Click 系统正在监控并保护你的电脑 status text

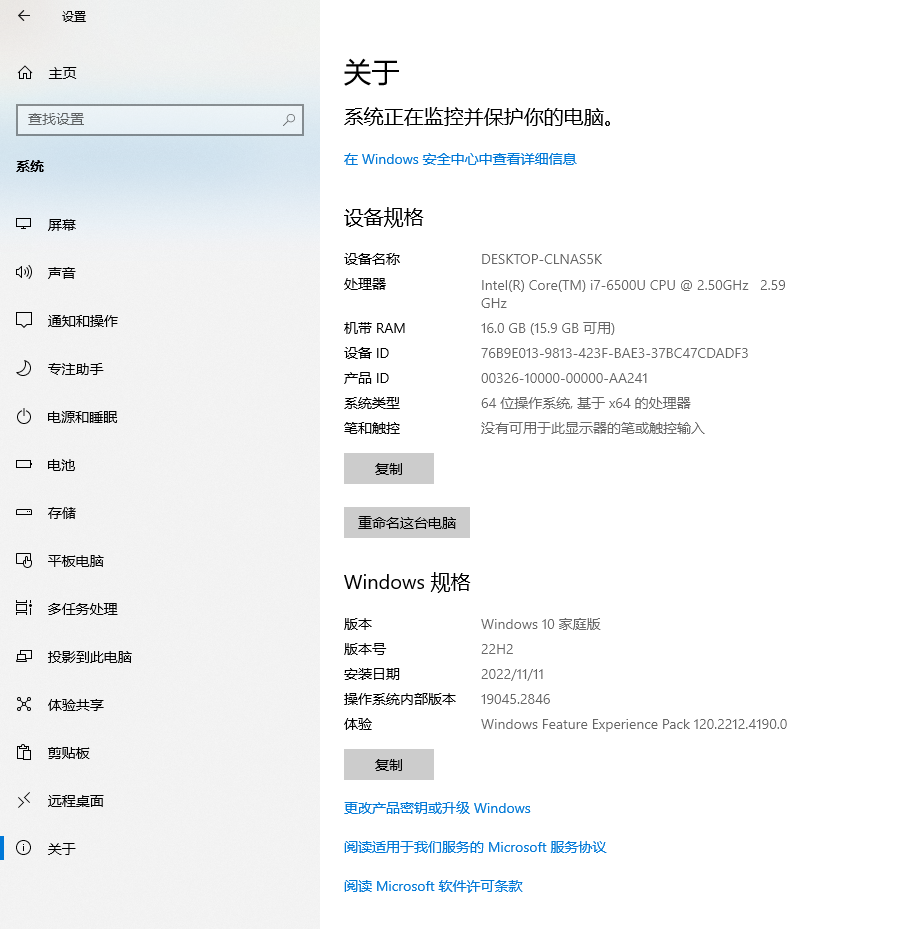pyautogui.click(x=479, y=117)
